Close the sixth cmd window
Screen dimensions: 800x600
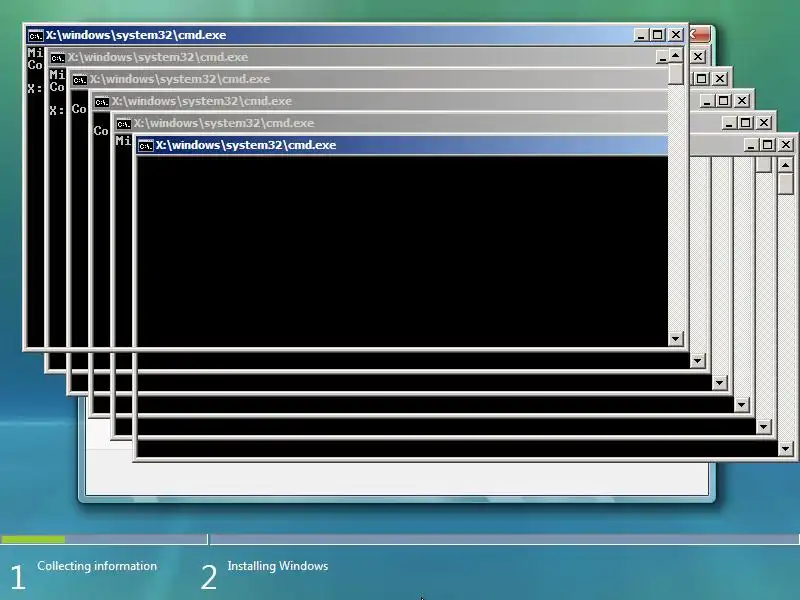pyautogui.click(x=786, y=144)
